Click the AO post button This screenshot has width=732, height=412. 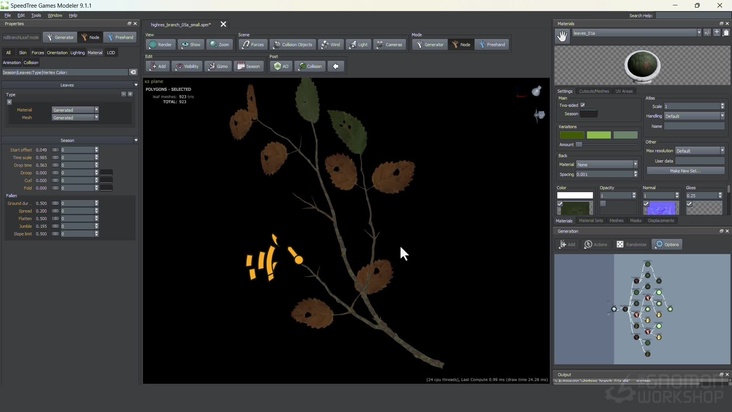(x=281, y=66)
